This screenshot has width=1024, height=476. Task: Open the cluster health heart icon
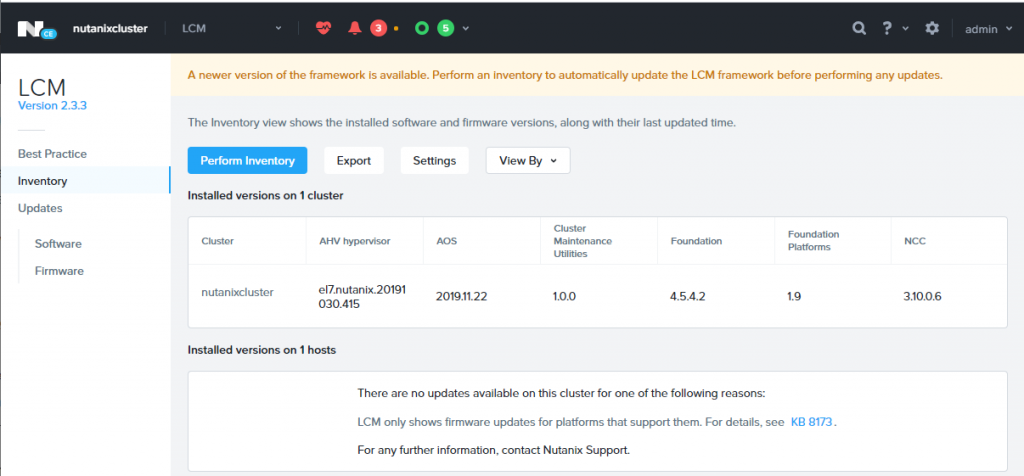(x=323, y=28)
